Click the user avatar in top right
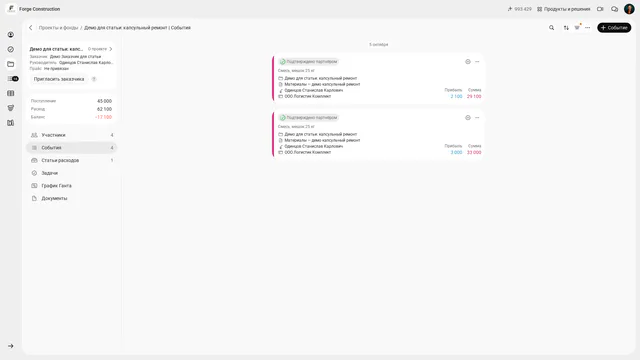640x360 pixels. (x=629, y=9)
